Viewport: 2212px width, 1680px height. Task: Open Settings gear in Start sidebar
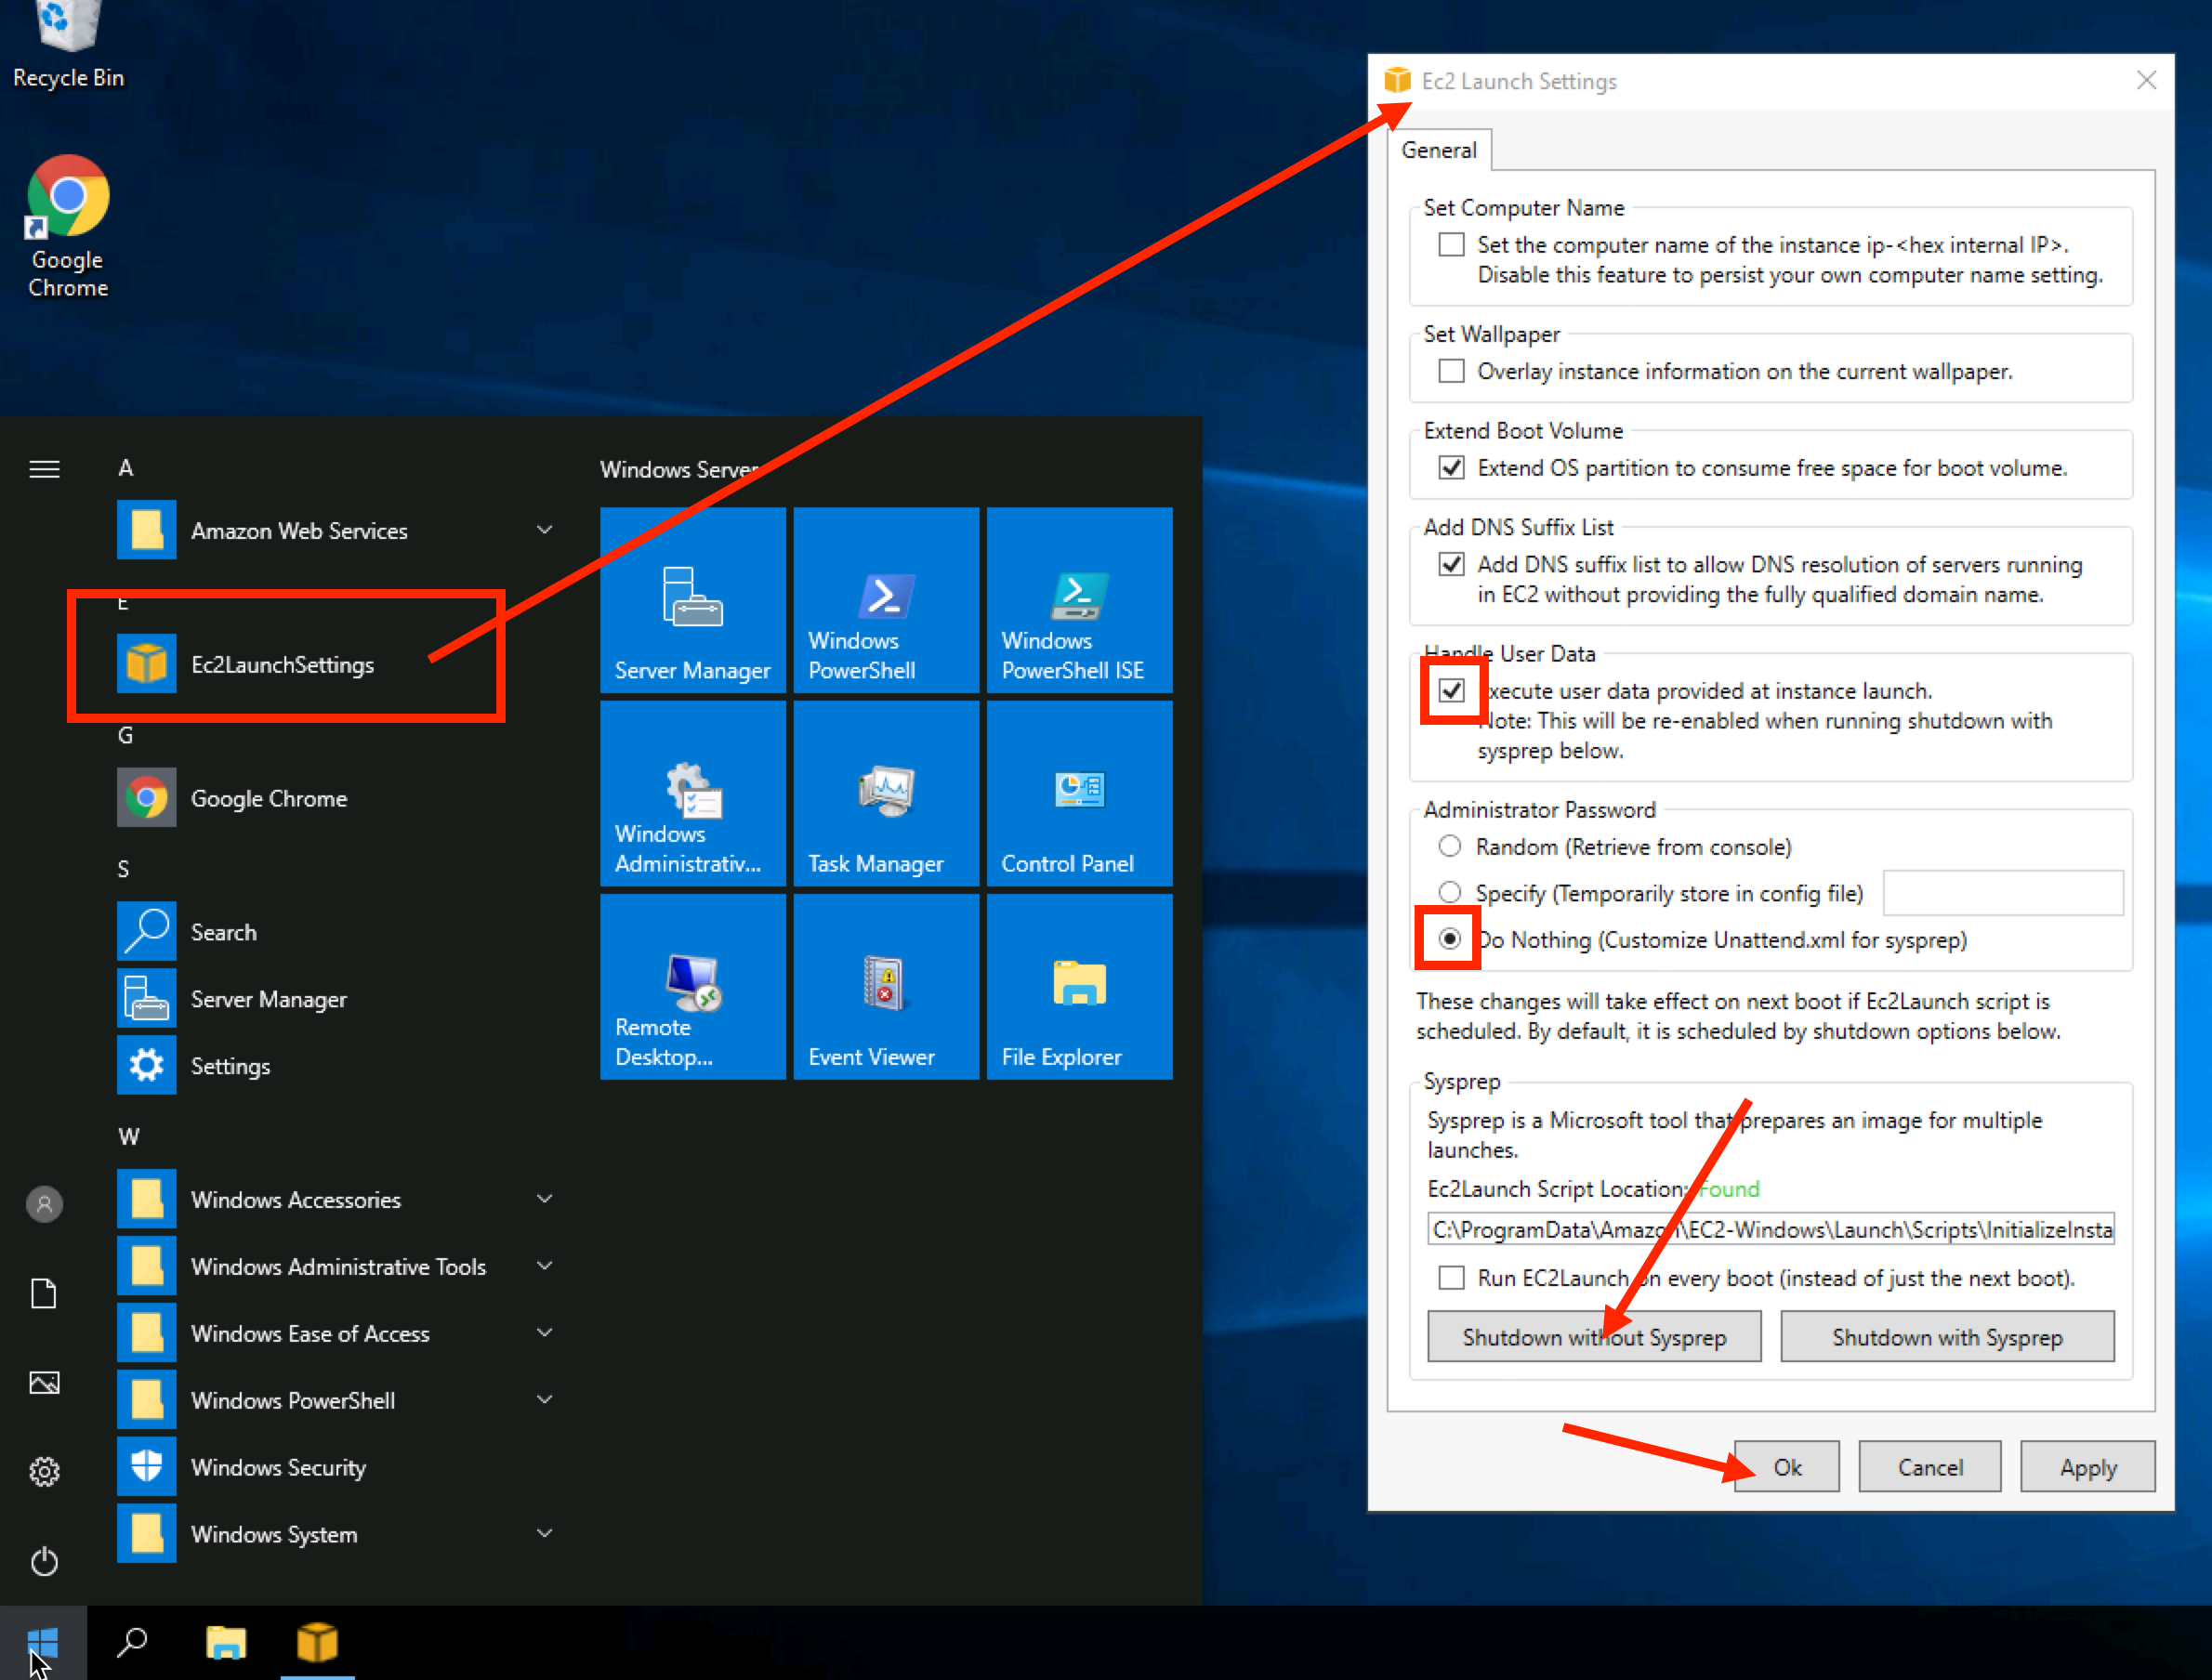click(44, 1472)
